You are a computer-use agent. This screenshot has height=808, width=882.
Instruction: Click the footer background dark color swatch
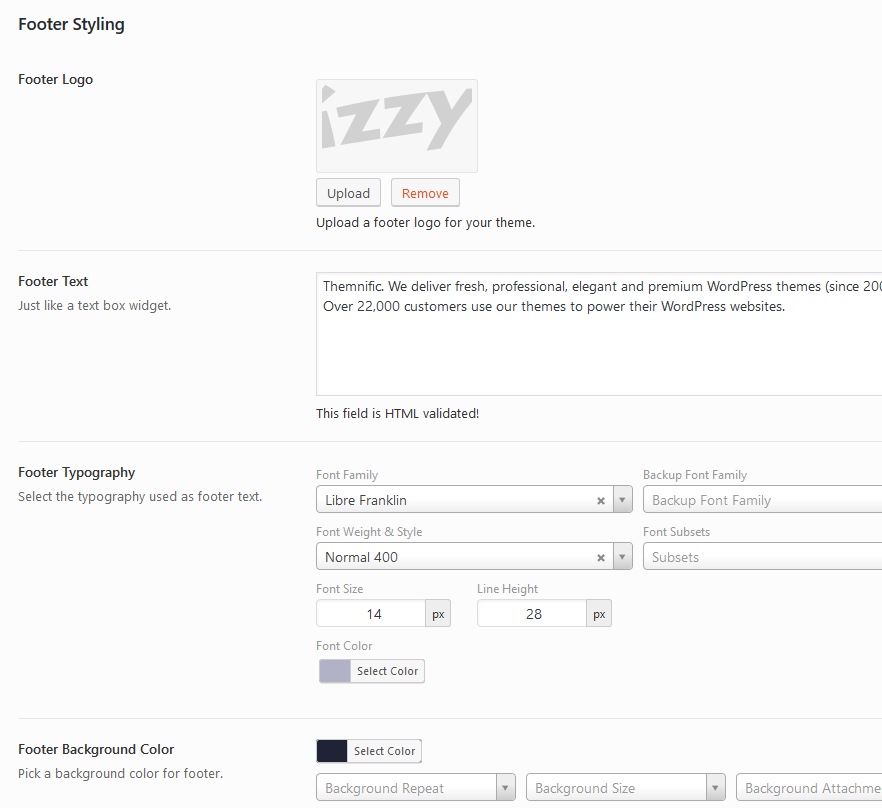[x=331, y=751]
